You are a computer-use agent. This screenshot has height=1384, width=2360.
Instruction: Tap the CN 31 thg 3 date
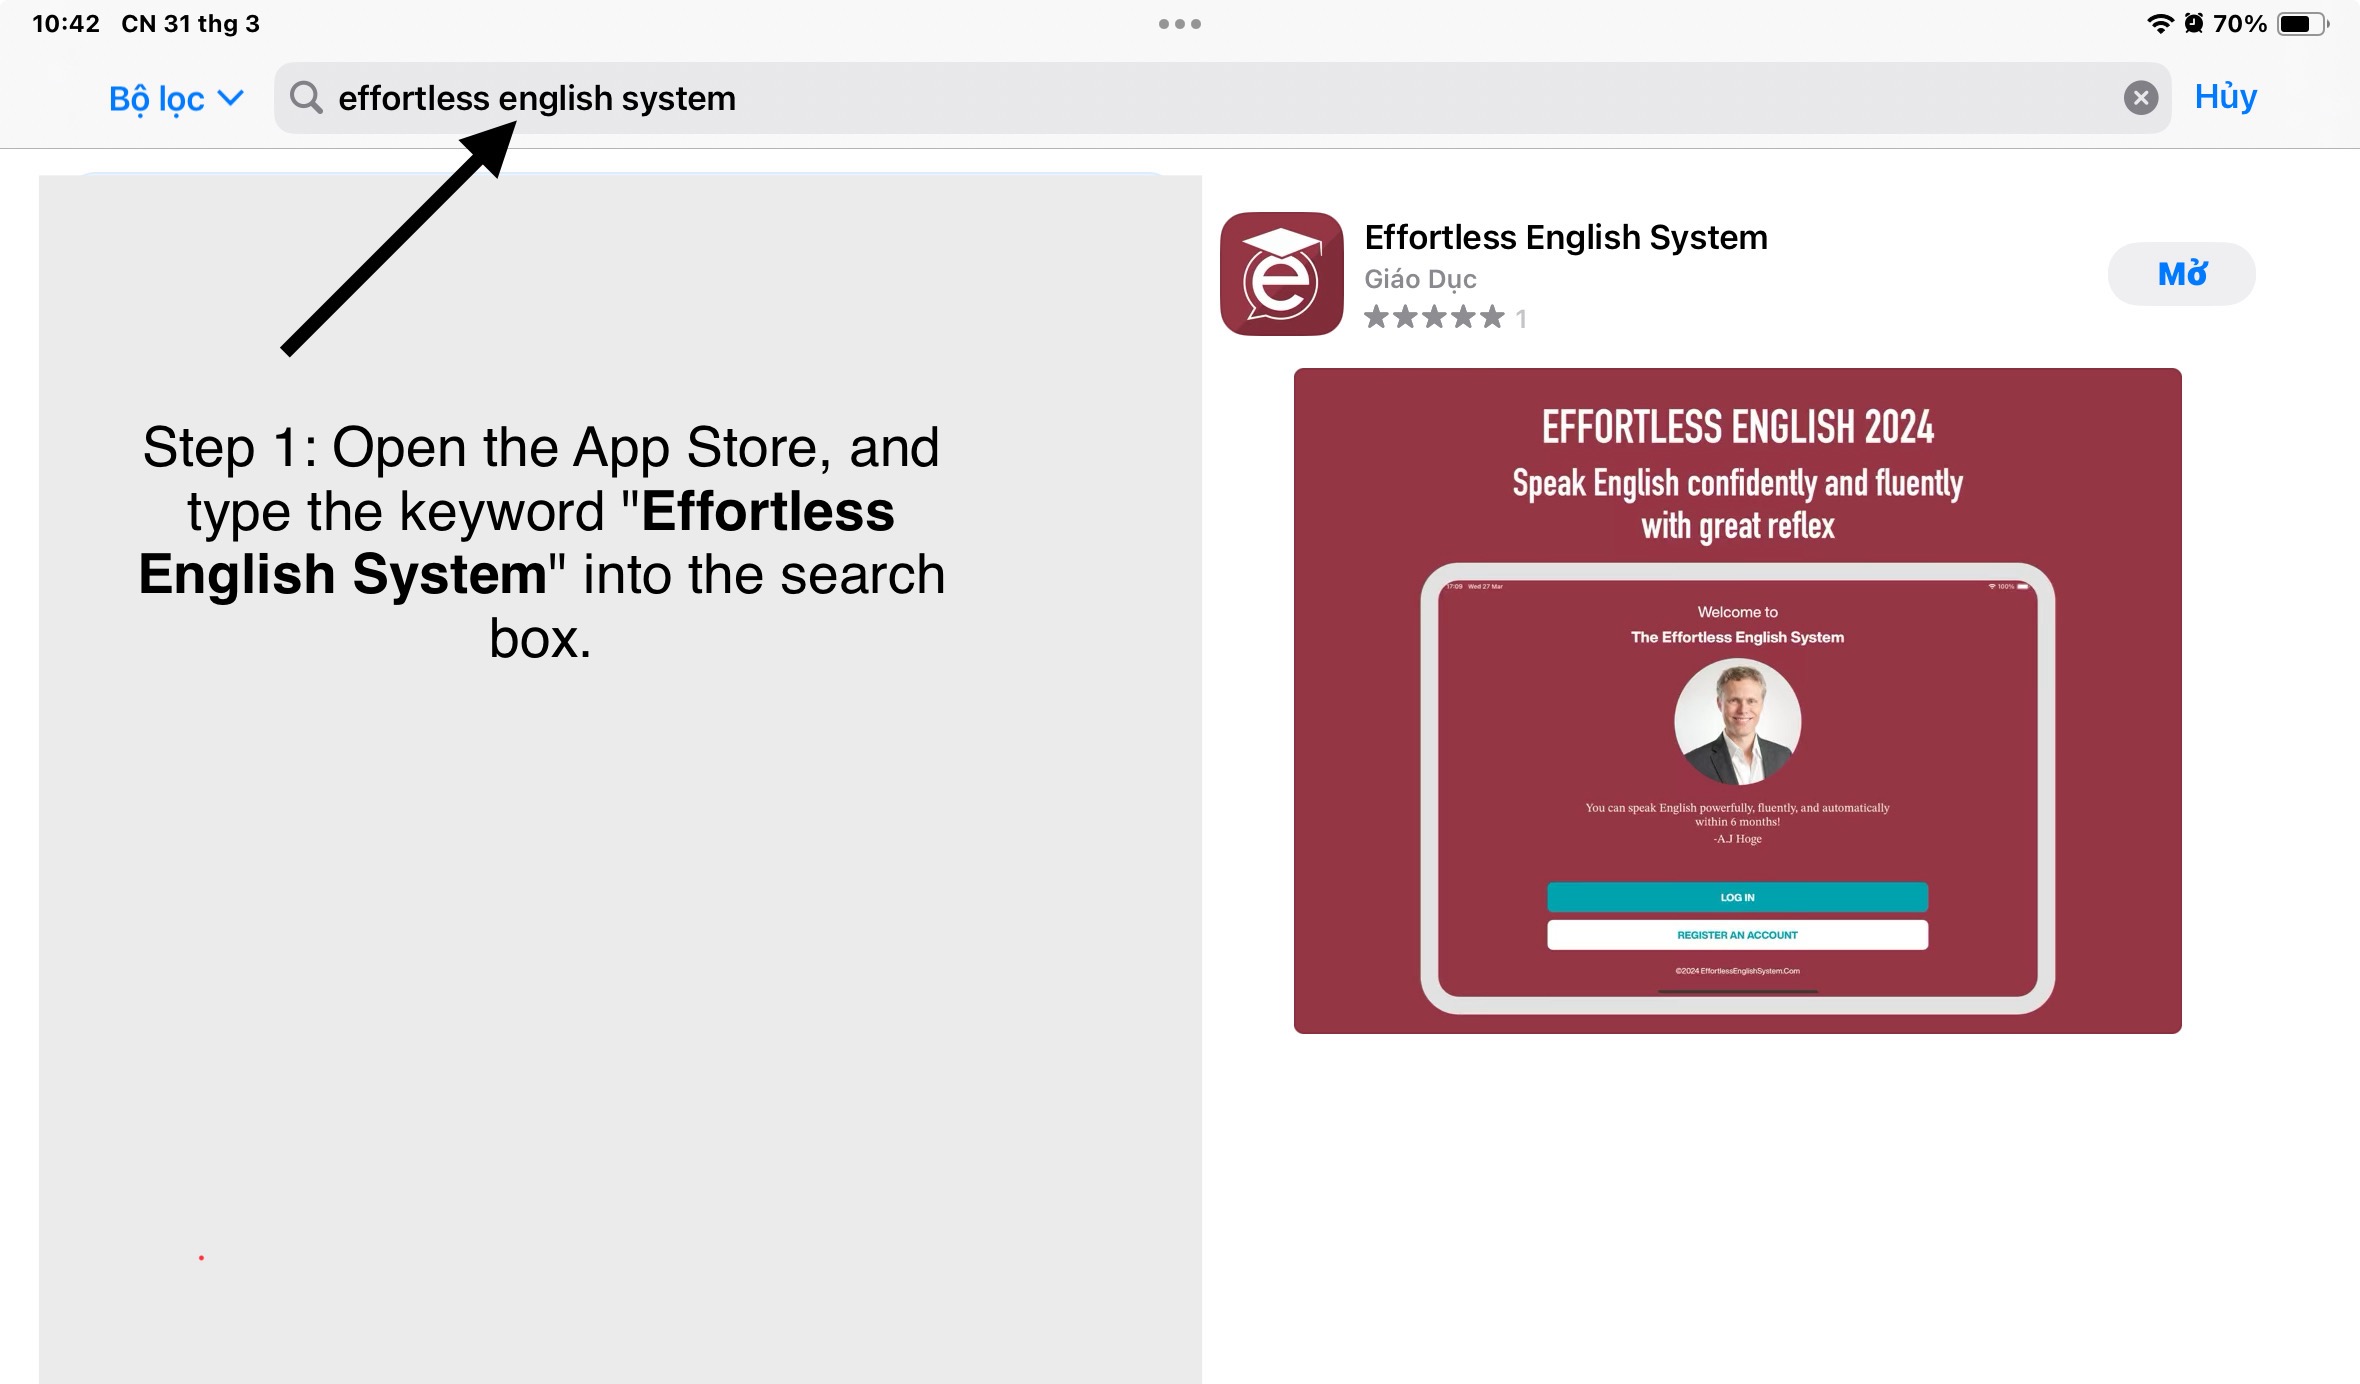(190, 24)
